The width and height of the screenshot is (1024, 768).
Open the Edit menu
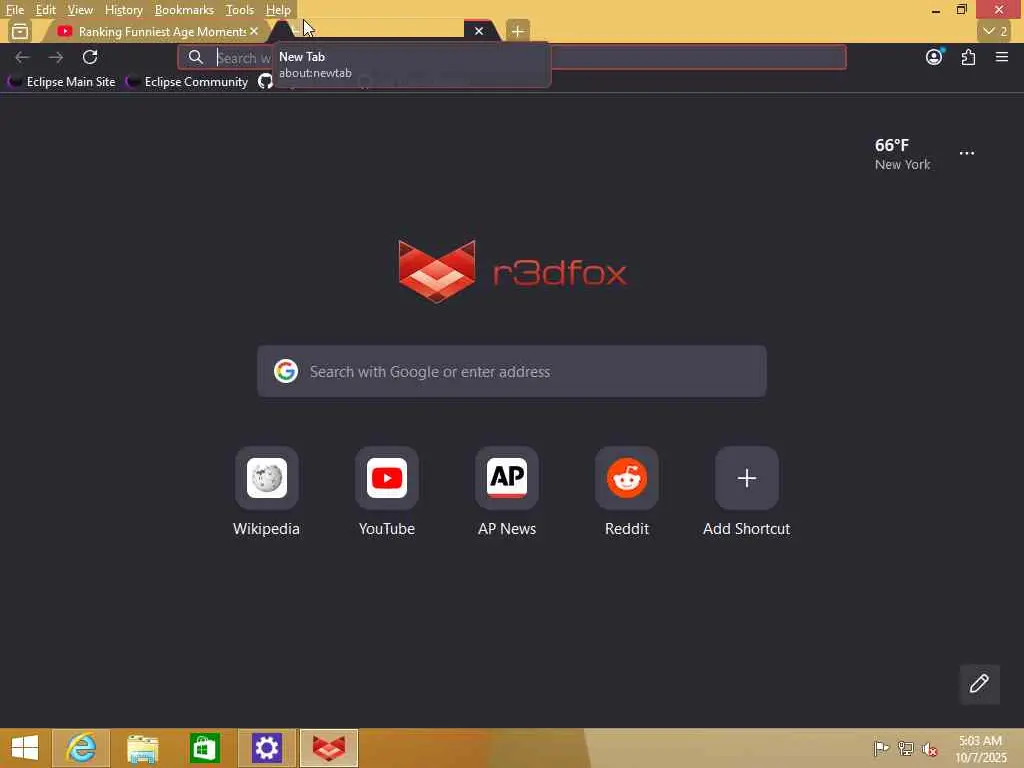pos(45,10)
